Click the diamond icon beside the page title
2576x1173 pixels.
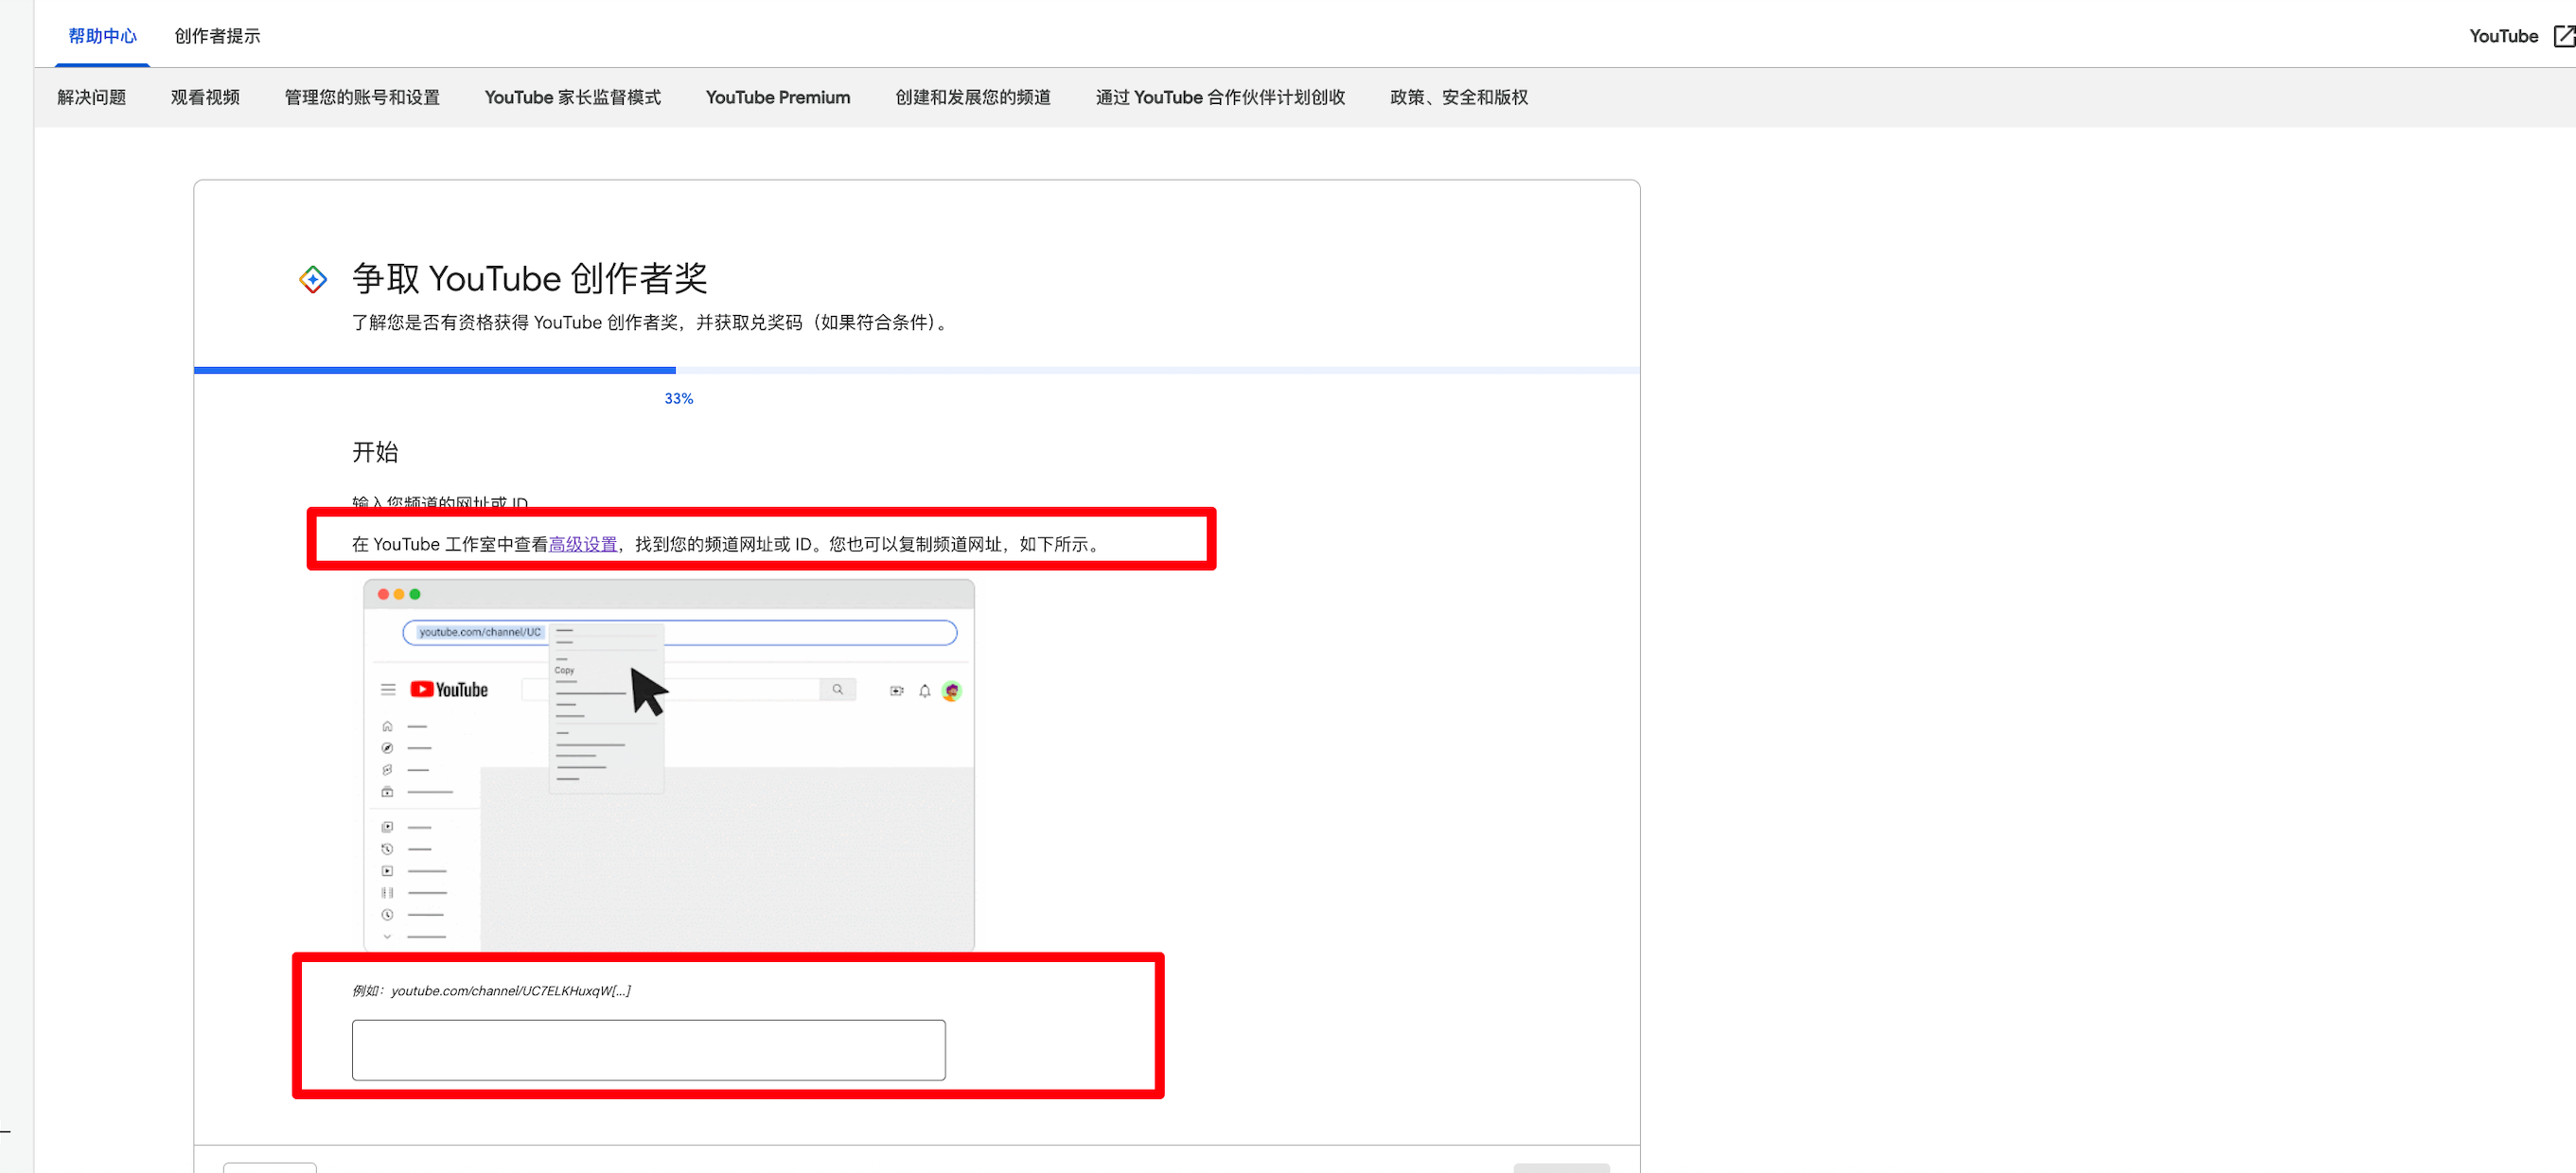pyautogui.click(x=313, y=279)
